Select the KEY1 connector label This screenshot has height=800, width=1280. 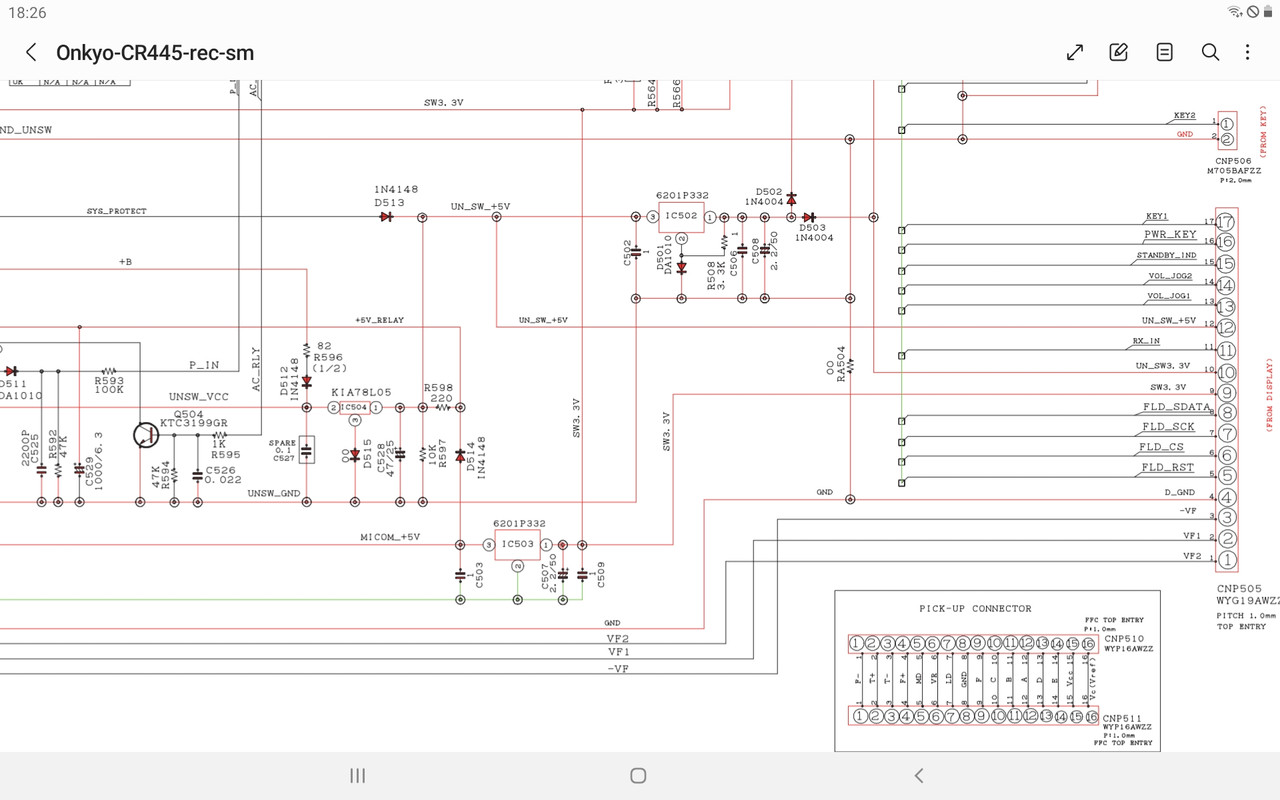[x=1157, y=216]
